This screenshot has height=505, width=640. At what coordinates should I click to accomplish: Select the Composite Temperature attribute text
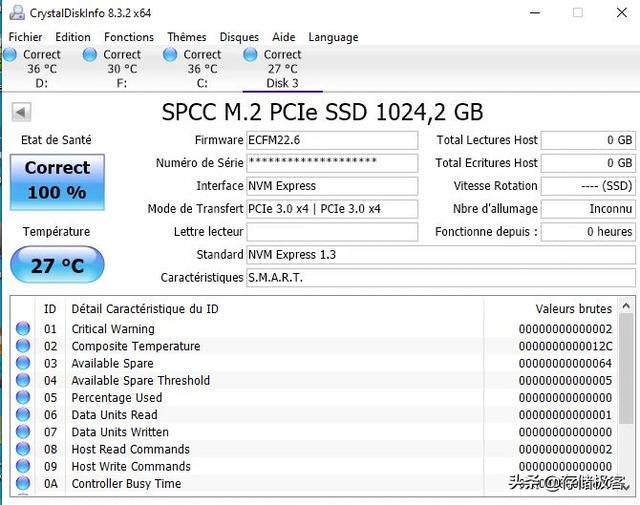136,346
